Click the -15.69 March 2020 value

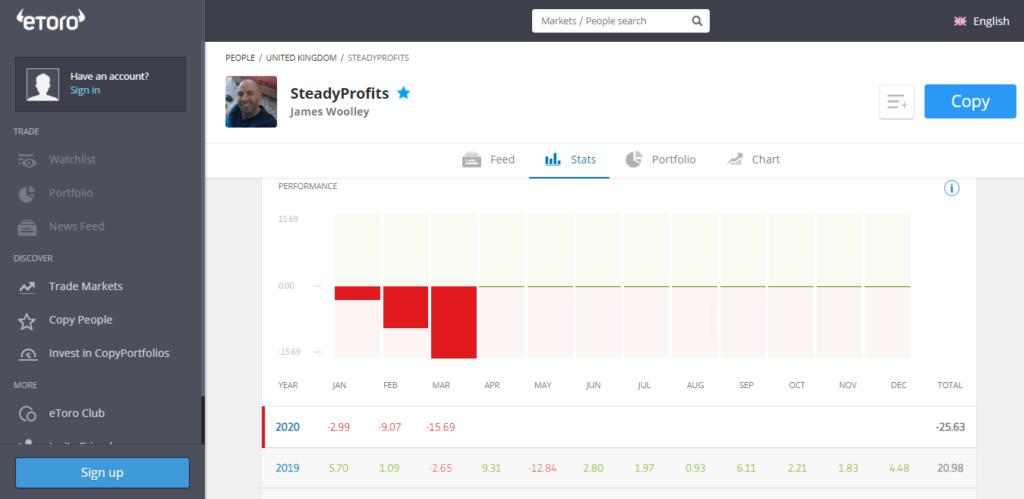coord(441,427)
